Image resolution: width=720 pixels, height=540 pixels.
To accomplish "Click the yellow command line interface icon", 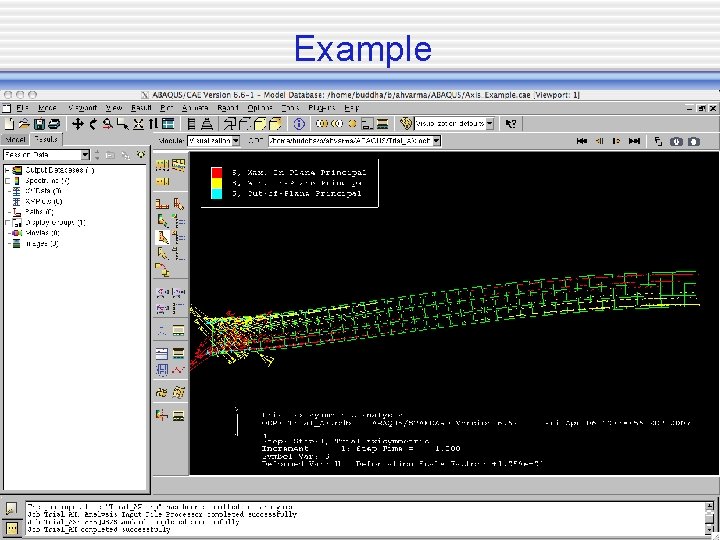I will point(11,528).
